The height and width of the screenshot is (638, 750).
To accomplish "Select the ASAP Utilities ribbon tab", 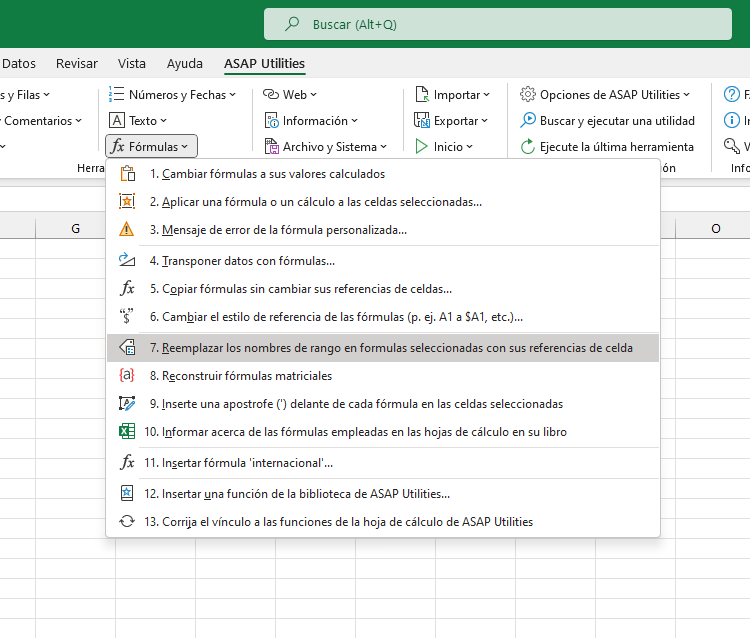I will point(265,63).
